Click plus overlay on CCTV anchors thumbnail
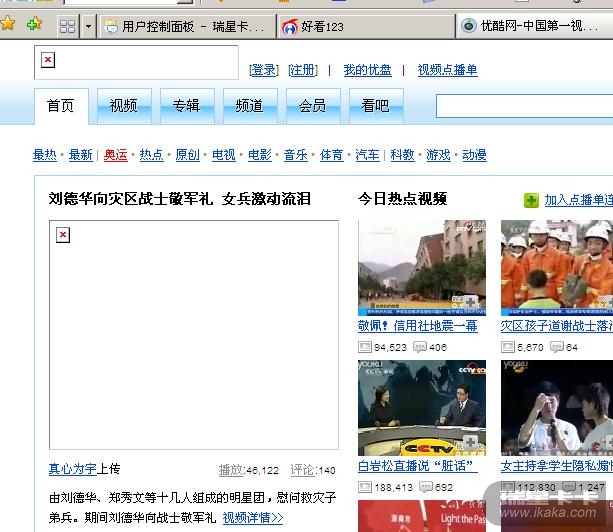The width and height of the screenshot is (613, 532). click(470, 442)
